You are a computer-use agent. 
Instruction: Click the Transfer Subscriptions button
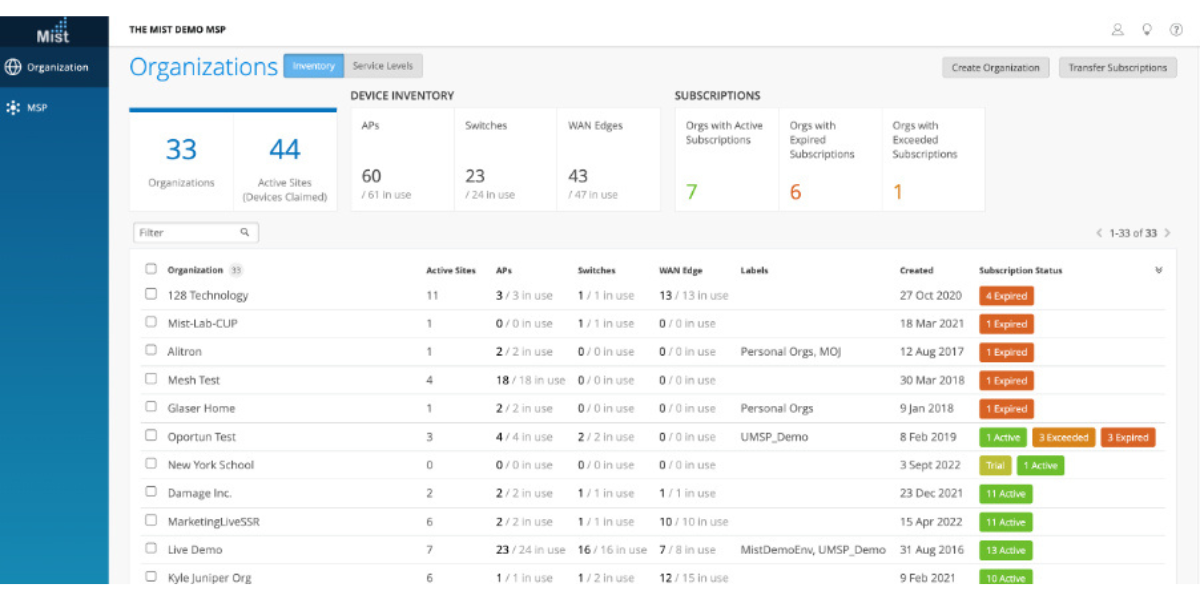(x=1118, y=68)
